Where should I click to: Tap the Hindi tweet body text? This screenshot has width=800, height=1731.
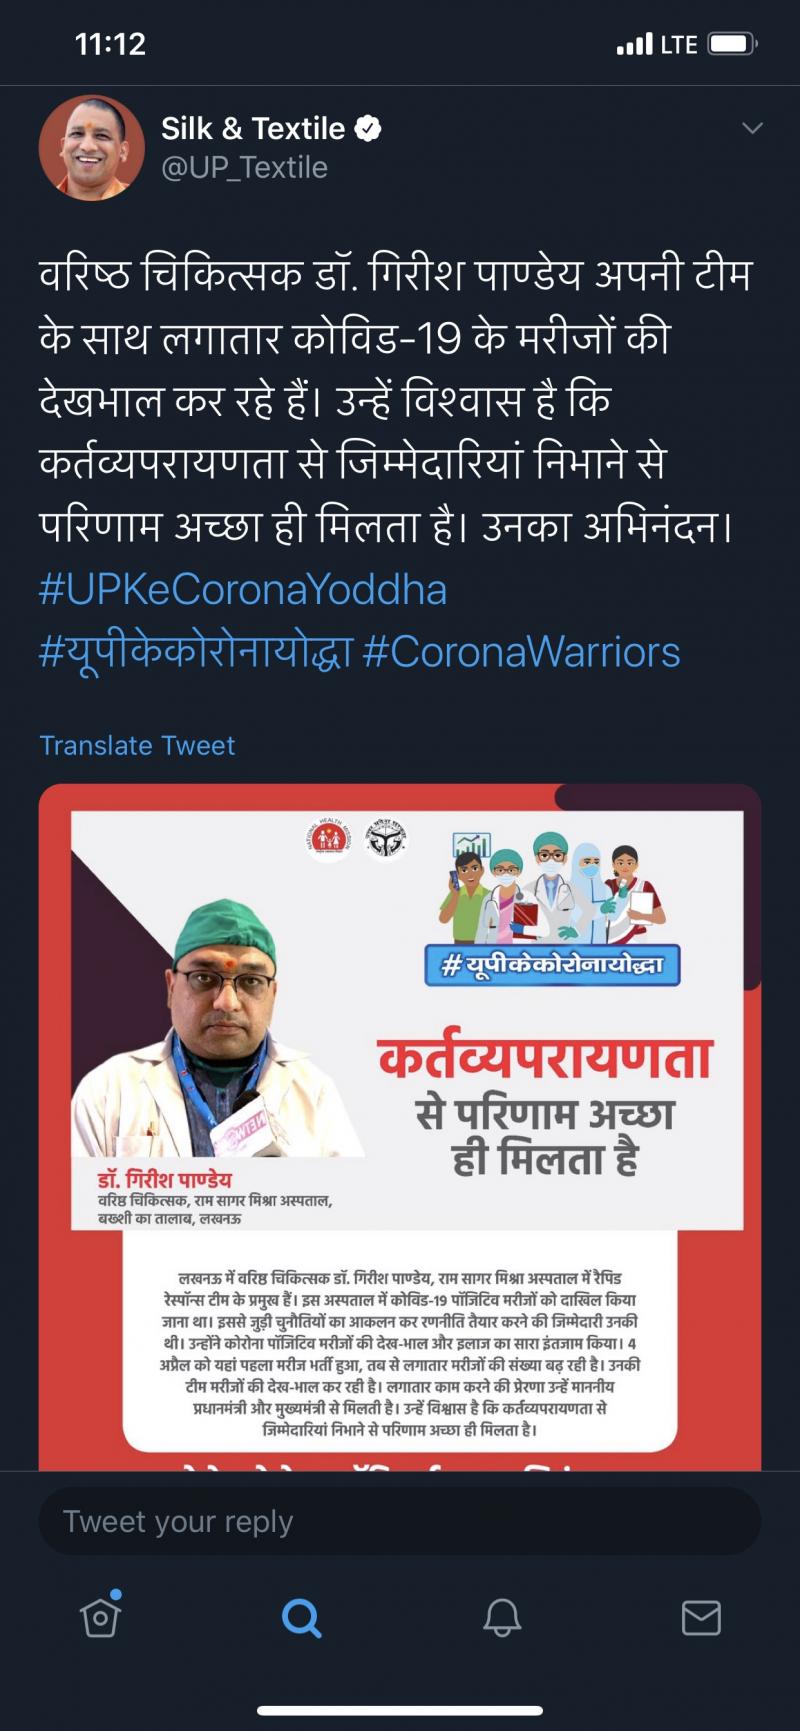(396, 400)
